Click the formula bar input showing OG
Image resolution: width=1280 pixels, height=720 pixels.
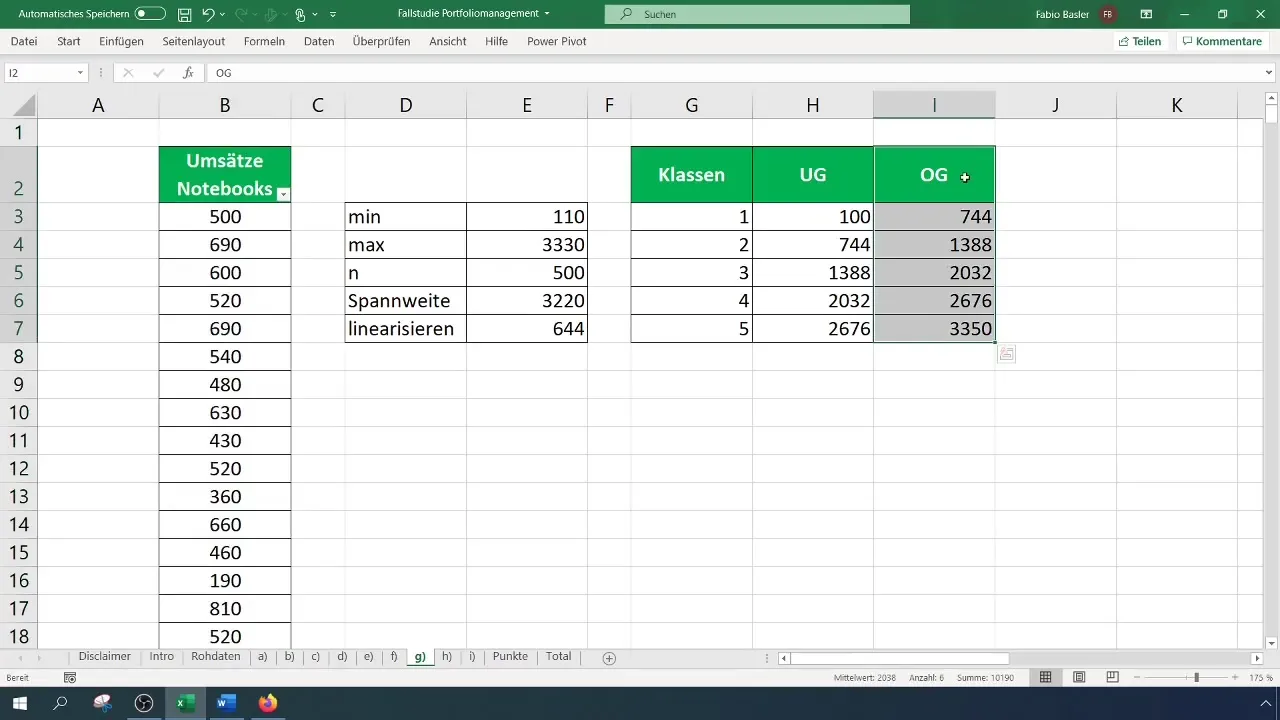[x=735, y=73]
